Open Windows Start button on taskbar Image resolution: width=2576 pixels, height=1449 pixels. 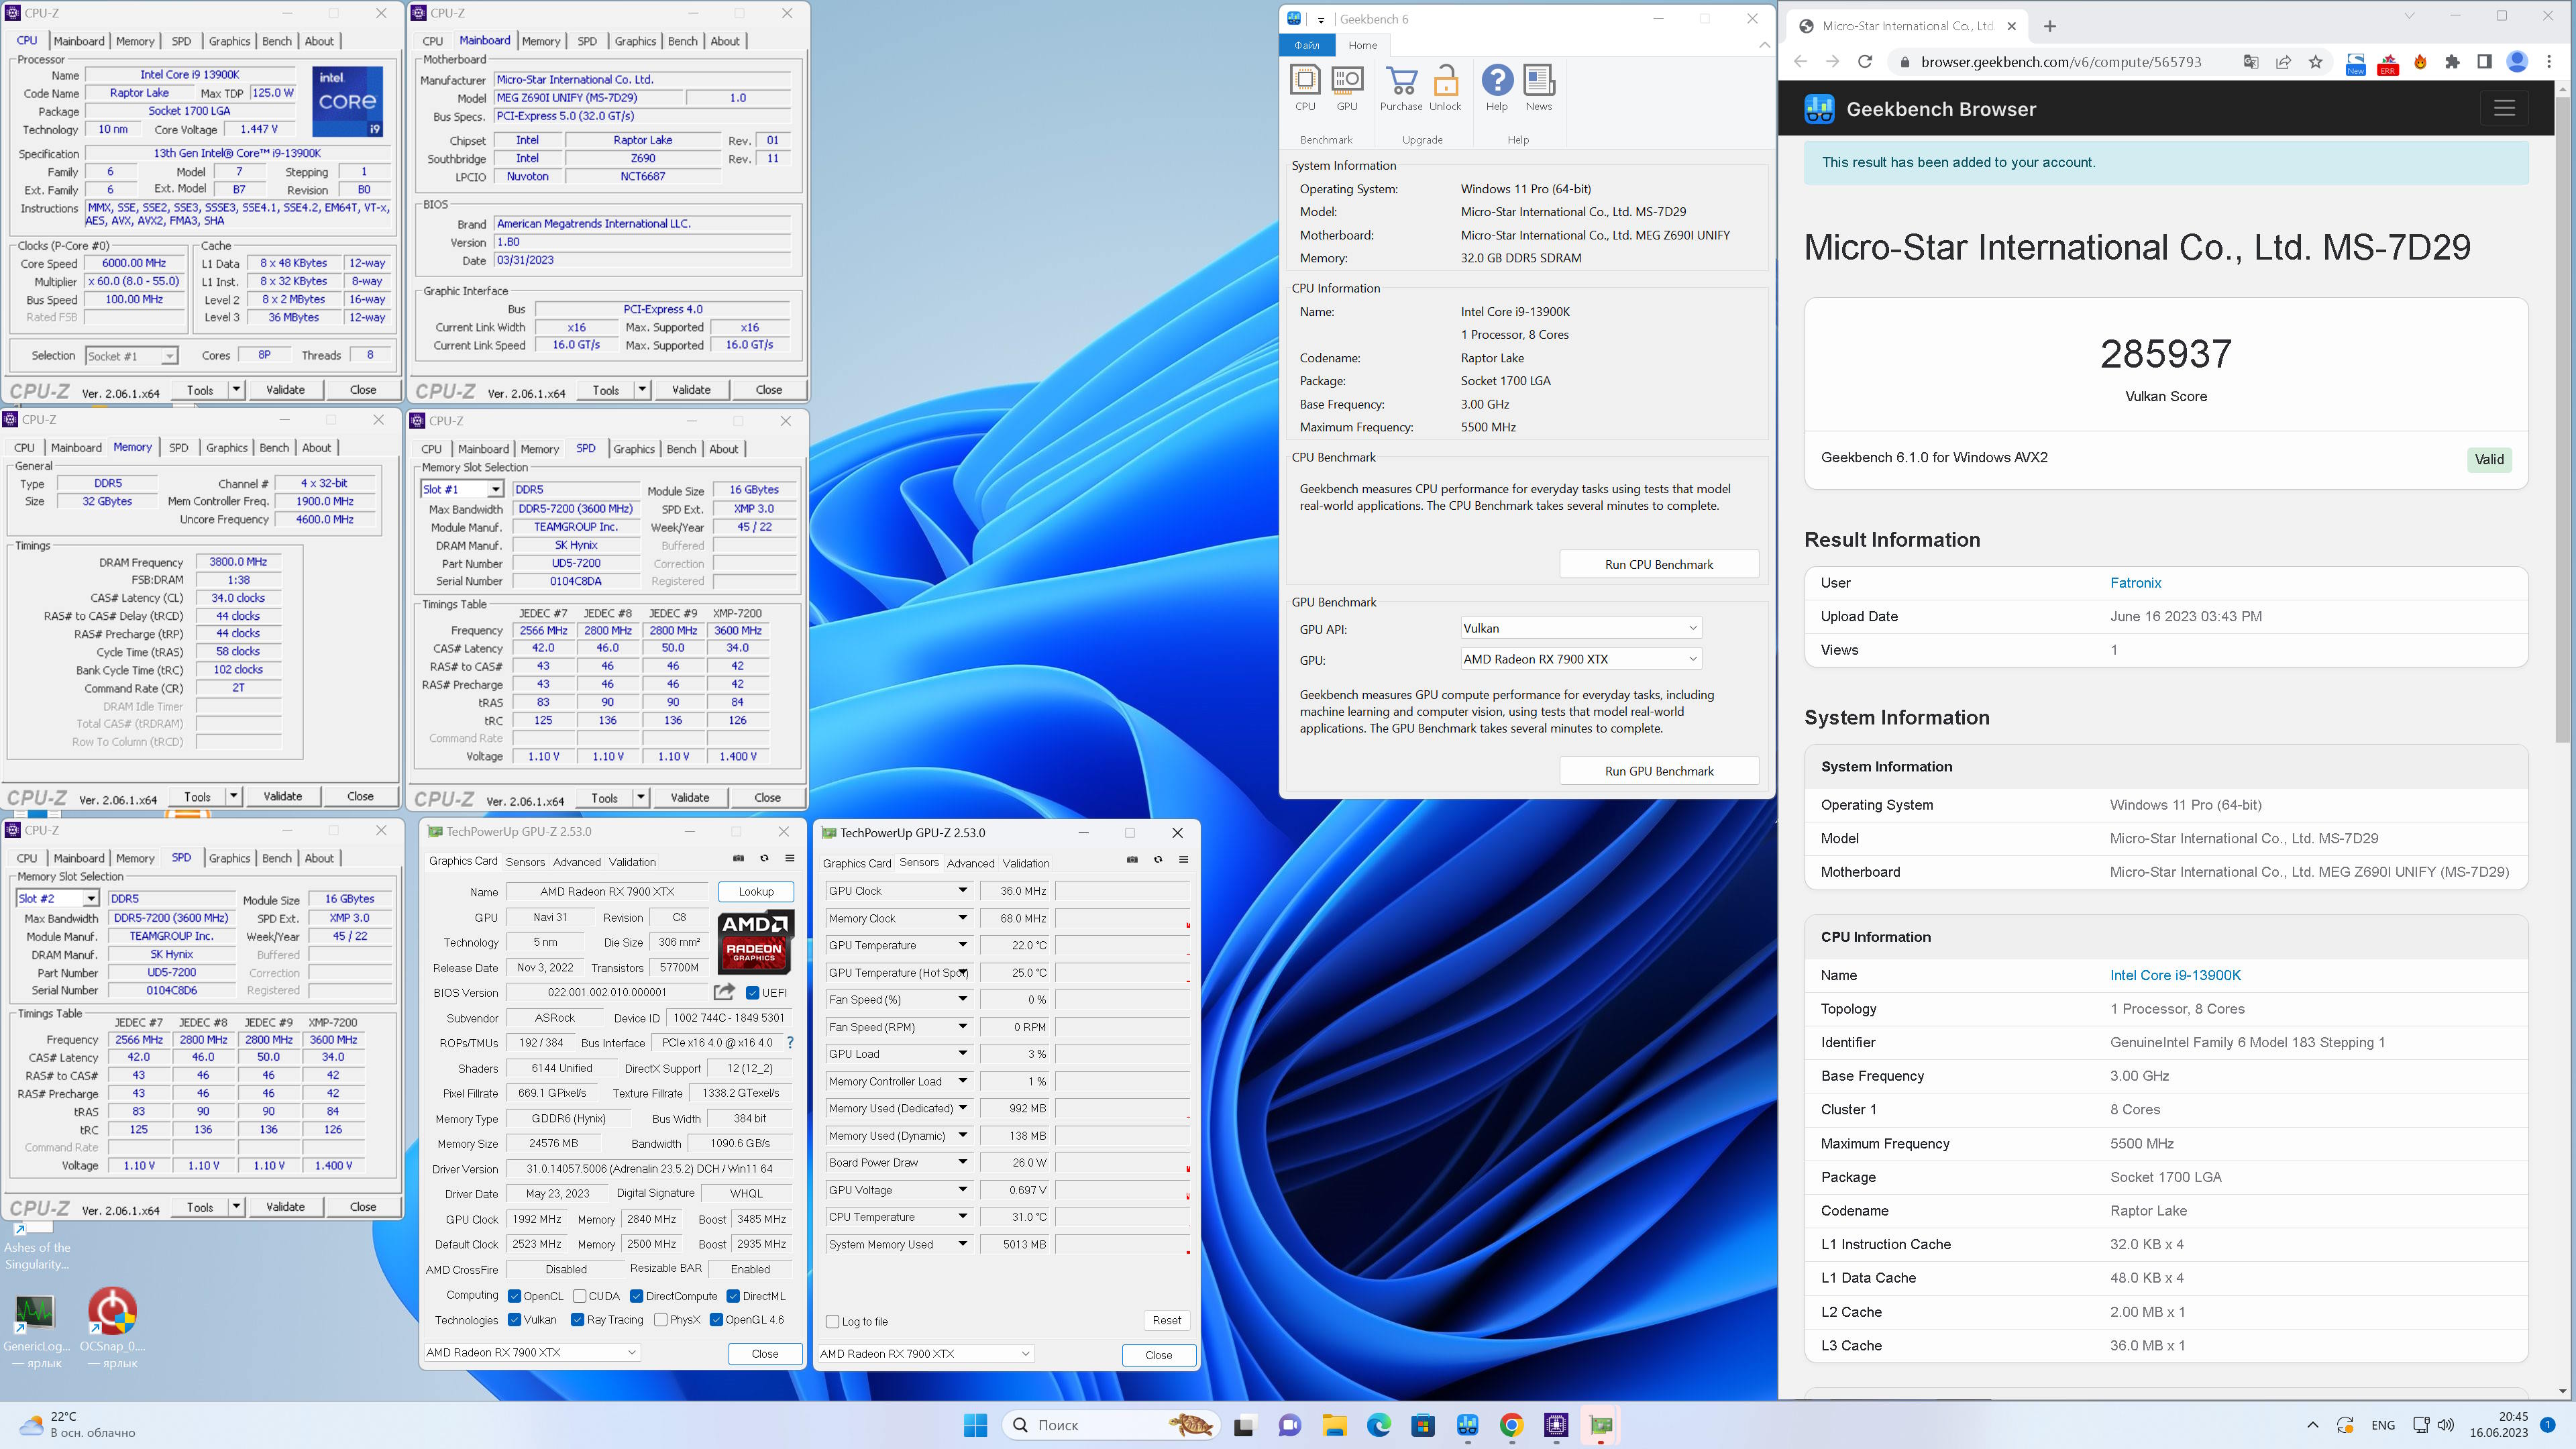tap(975, 1425)
